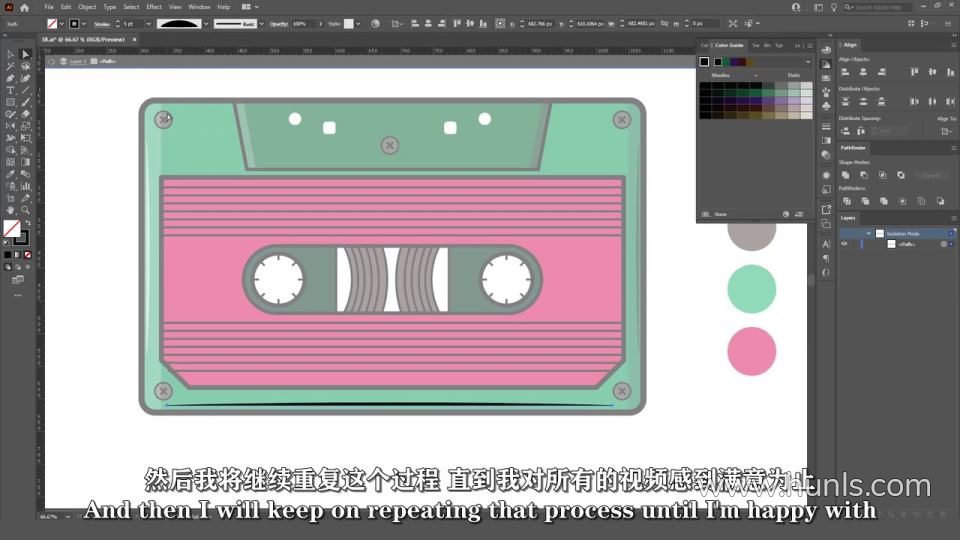
Task: Click Layer 1 in isolation breadcrumb
Action: (76, 62)
